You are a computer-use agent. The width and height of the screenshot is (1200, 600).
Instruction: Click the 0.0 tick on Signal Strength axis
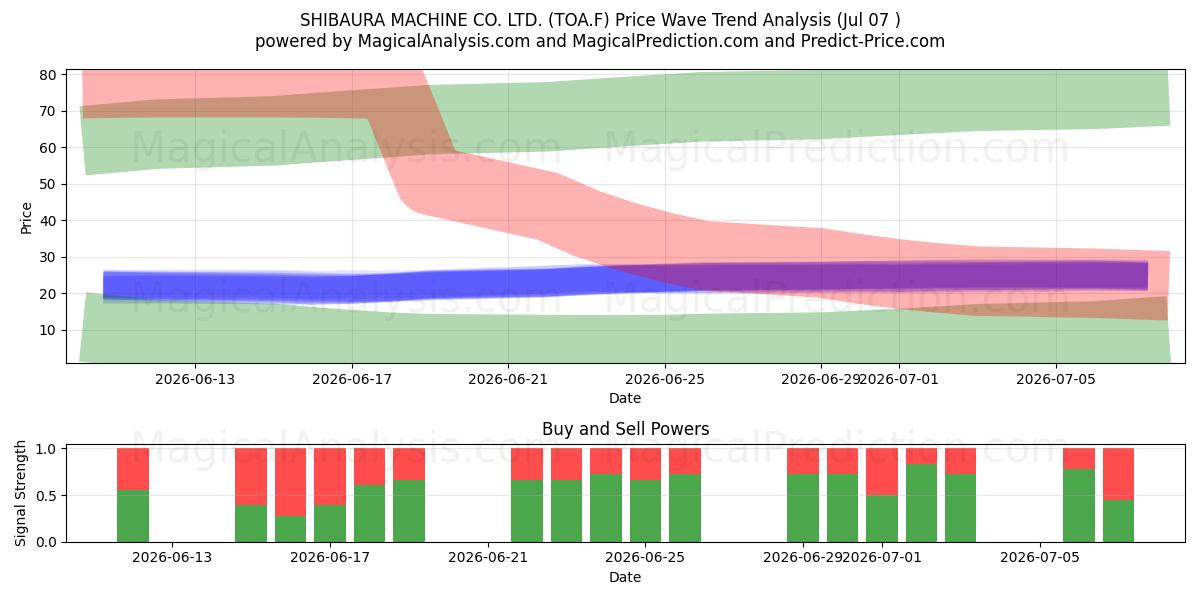(x=44, y=542)
